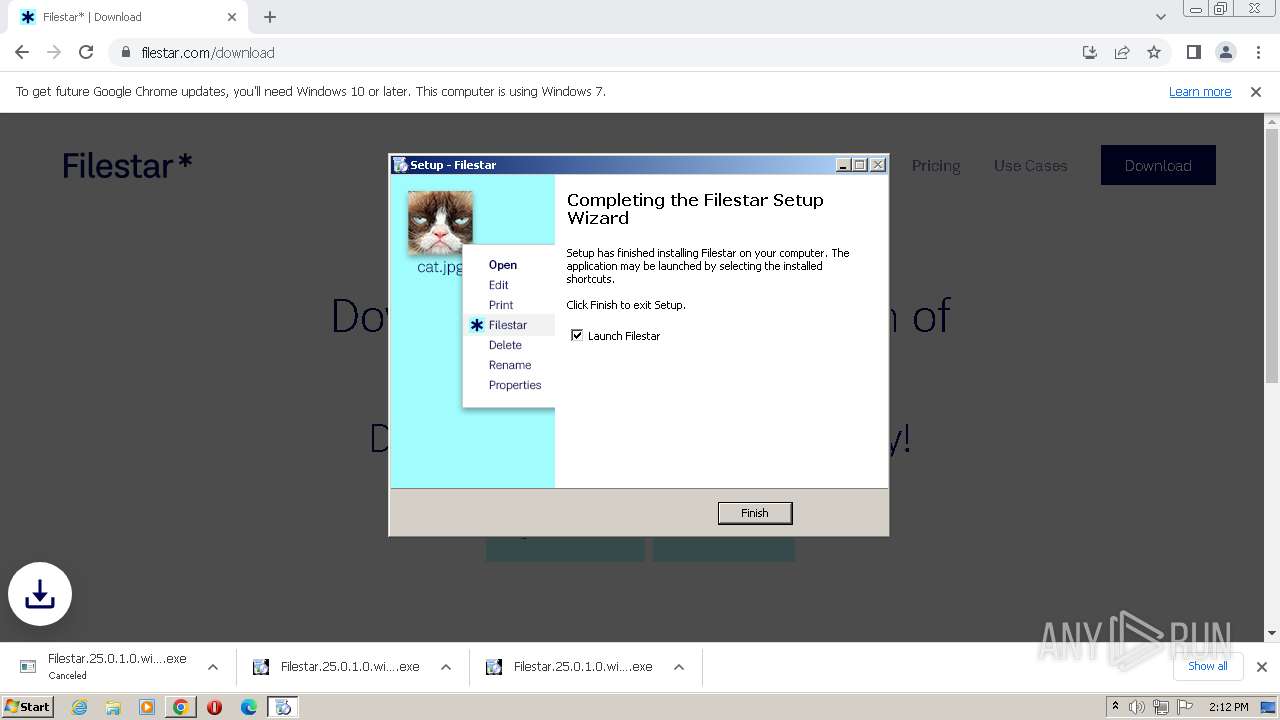The height and width of the screenshot is (720, 1280).
Task: Go forward in Chrome browser
Action: point(54,52)
